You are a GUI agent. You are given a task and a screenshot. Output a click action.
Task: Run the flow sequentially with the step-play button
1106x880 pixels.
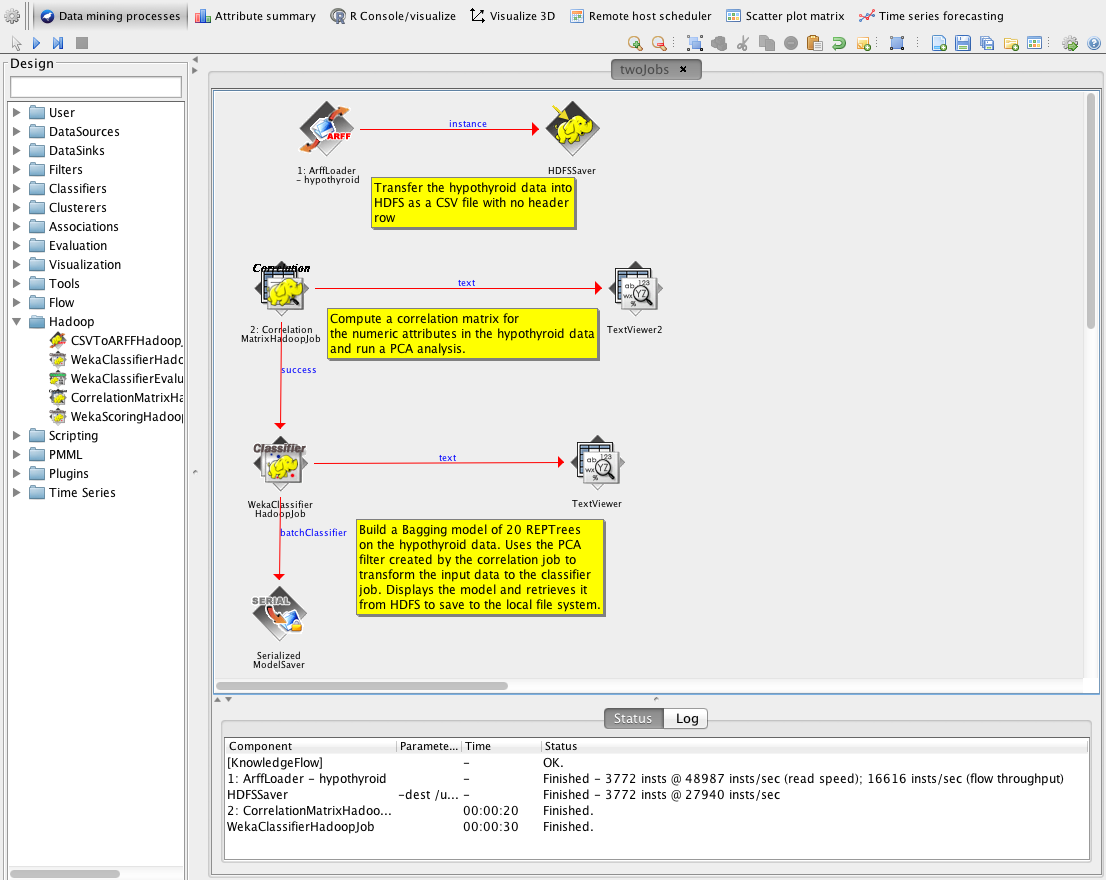point(58,44)
